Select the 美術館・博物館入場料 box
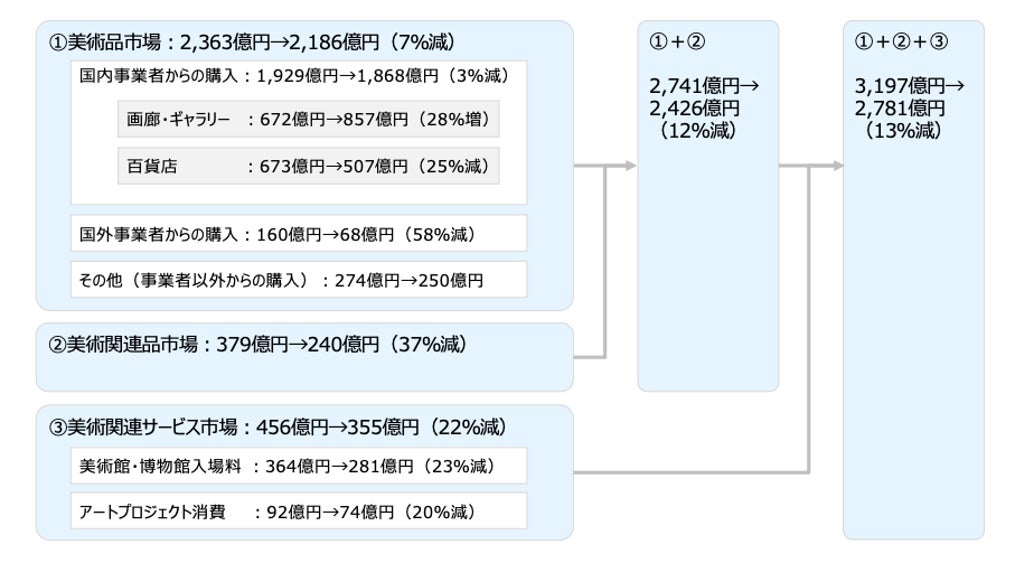This screenshot has height=564, width=1016. [x=298, y=466]
